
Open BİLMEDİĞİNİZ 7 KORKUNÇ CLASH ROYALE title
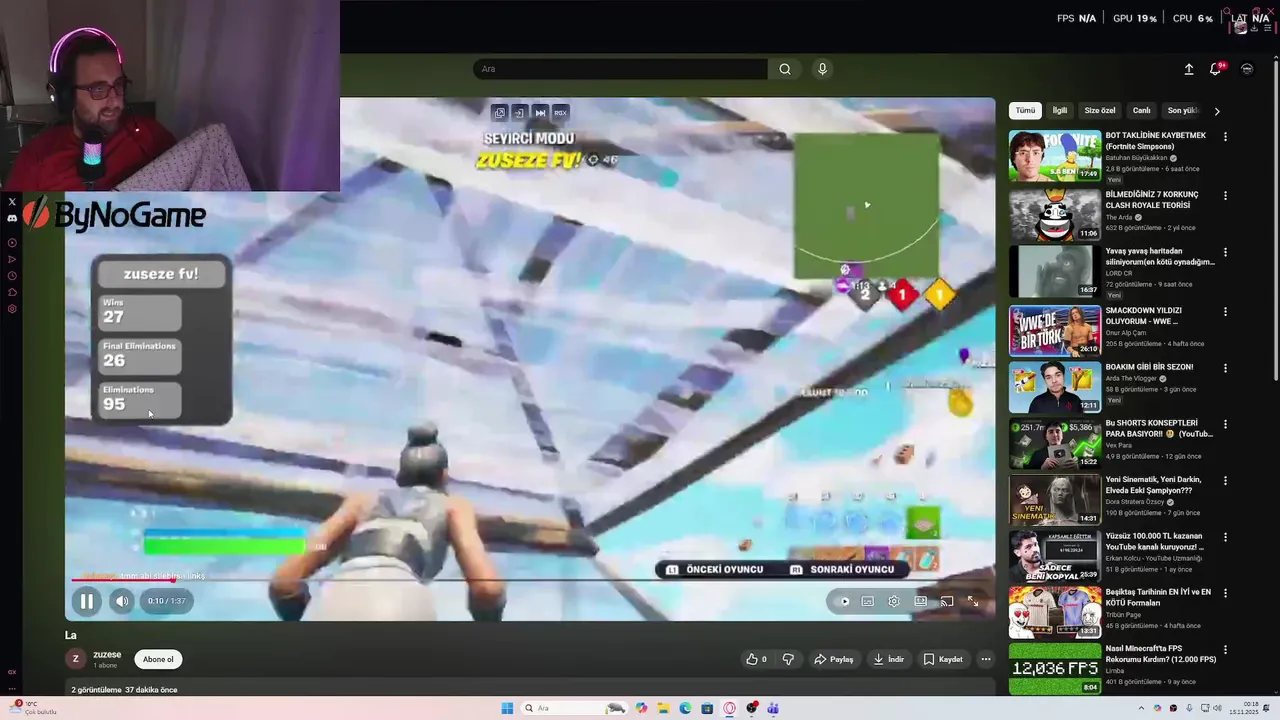pos(1152,200)
